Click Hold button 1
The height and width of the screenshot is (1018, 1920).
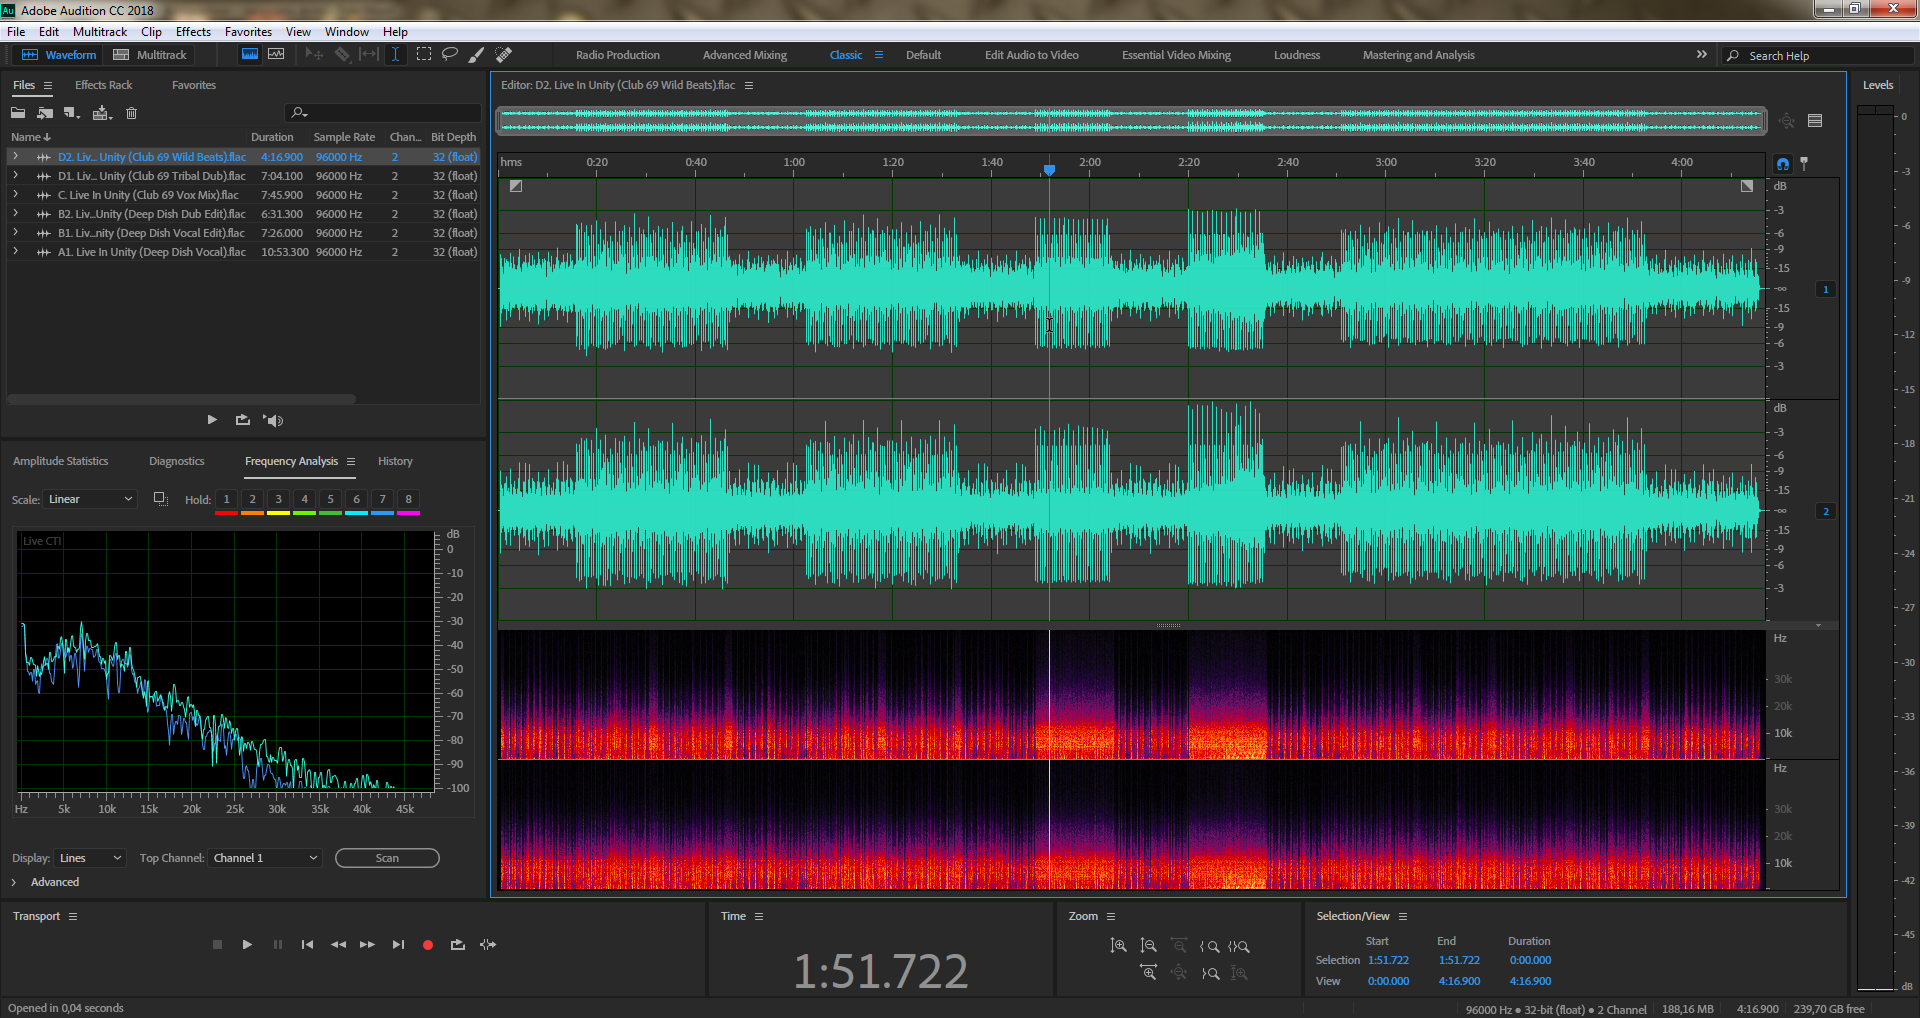pos(226,499)
